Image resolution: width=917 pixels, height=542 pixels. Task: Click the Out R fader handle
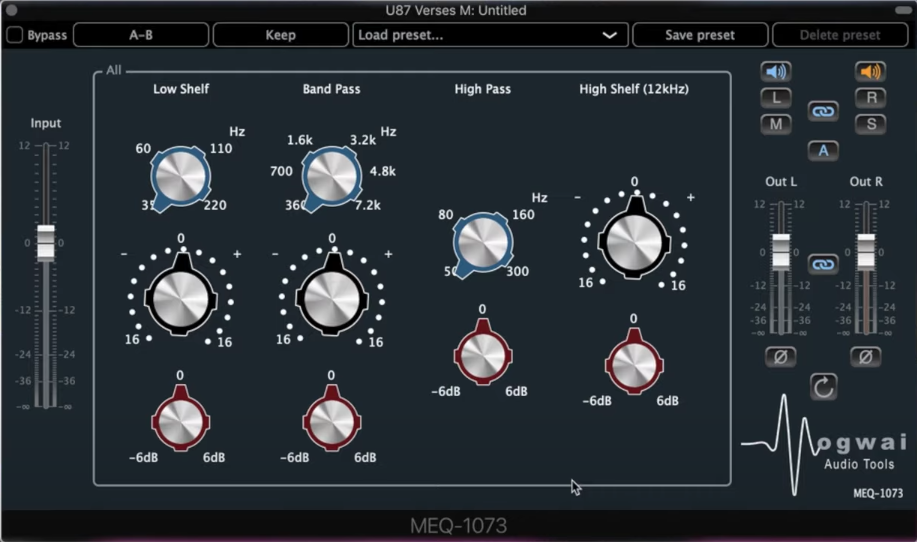pos(866,251)
